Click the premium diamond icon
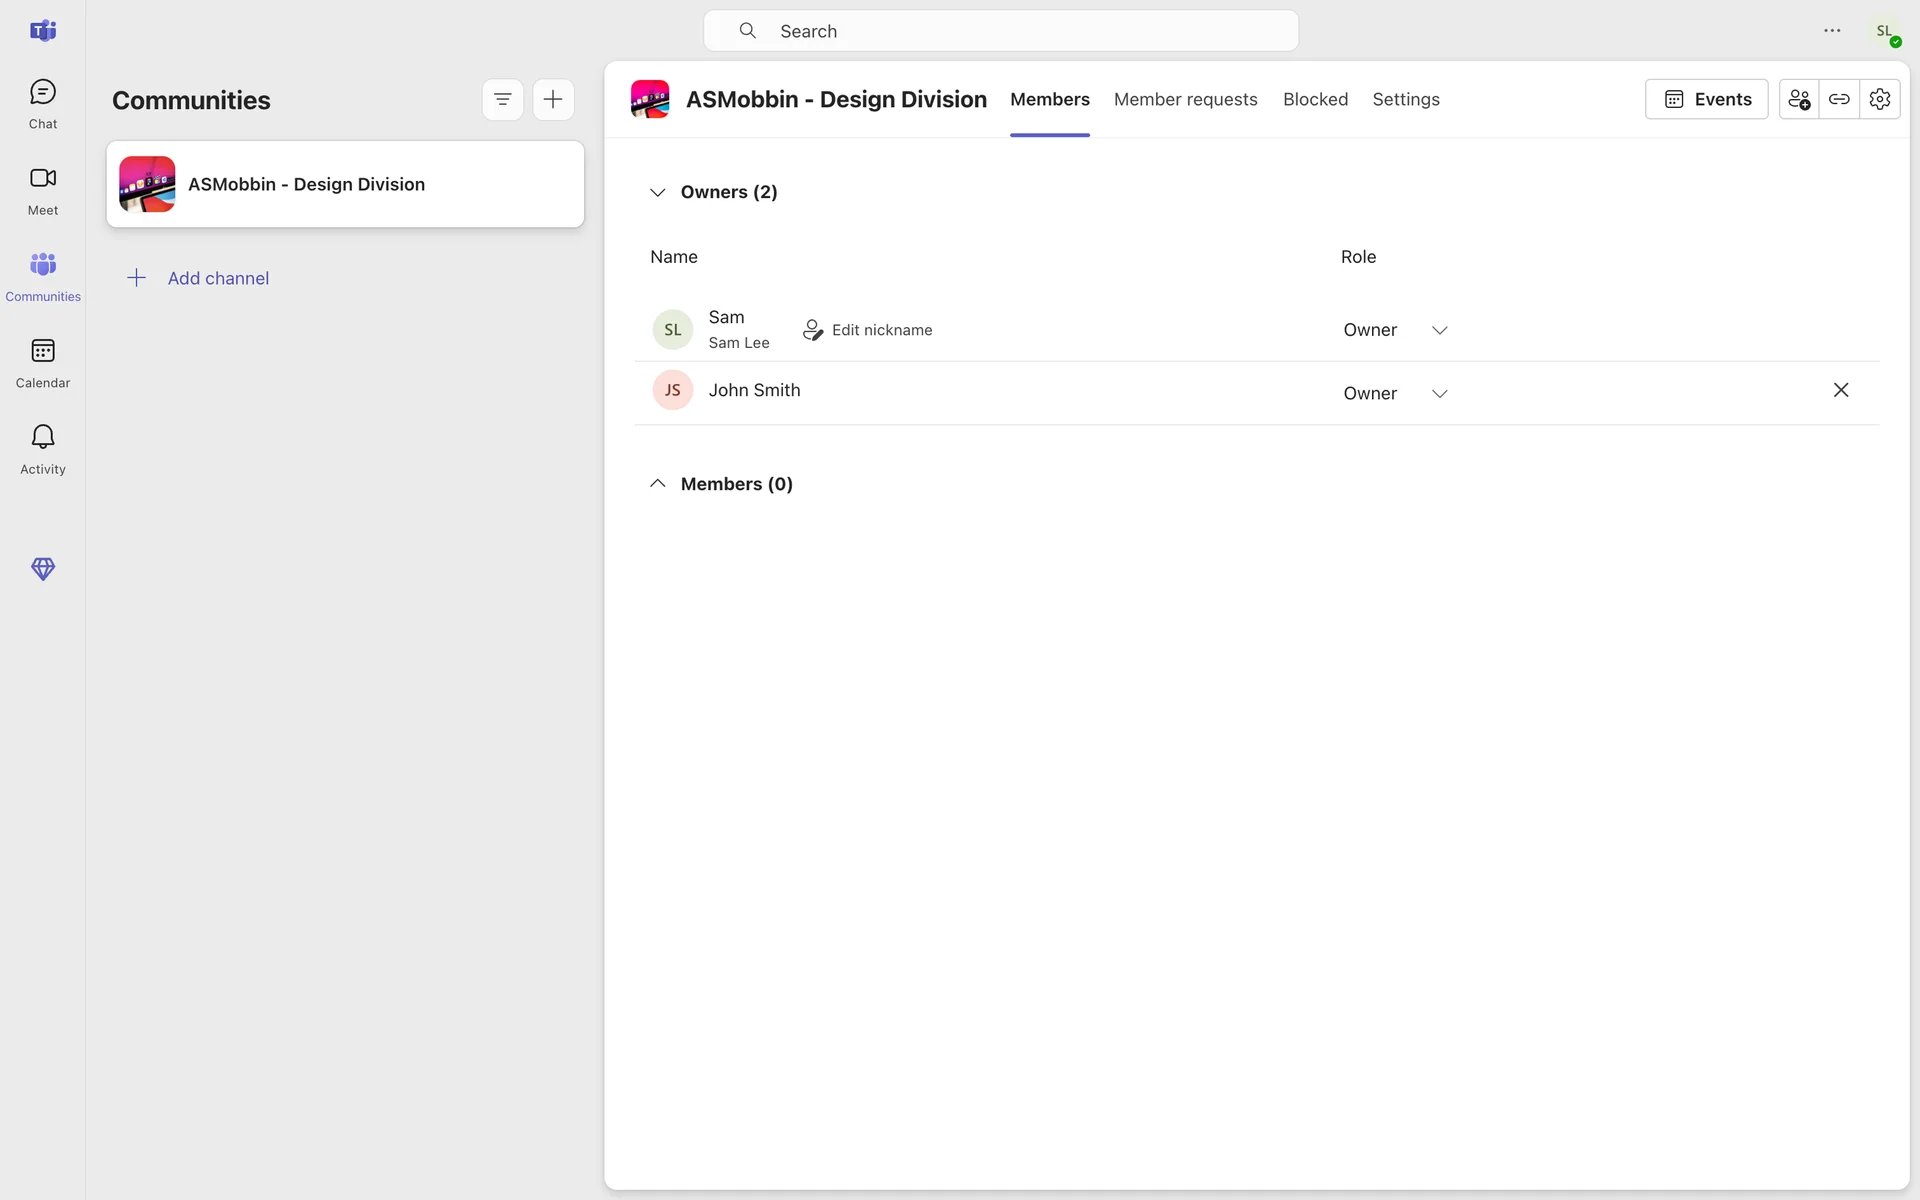The width and height of the screenshot is (1920, 1200). pyautogui.click(x=42, y=569)
